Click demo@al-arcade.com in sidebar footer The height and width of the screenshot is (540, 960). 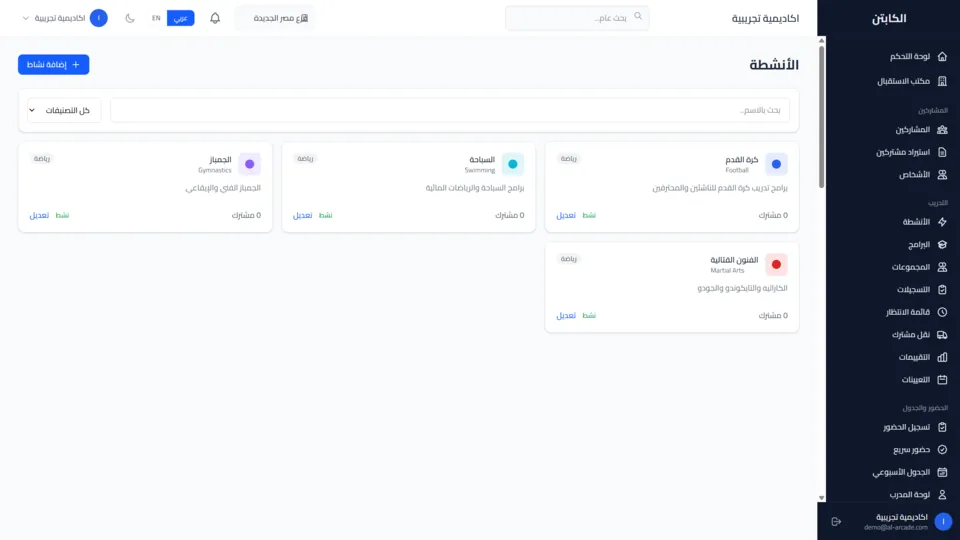(x=896, y=527)
